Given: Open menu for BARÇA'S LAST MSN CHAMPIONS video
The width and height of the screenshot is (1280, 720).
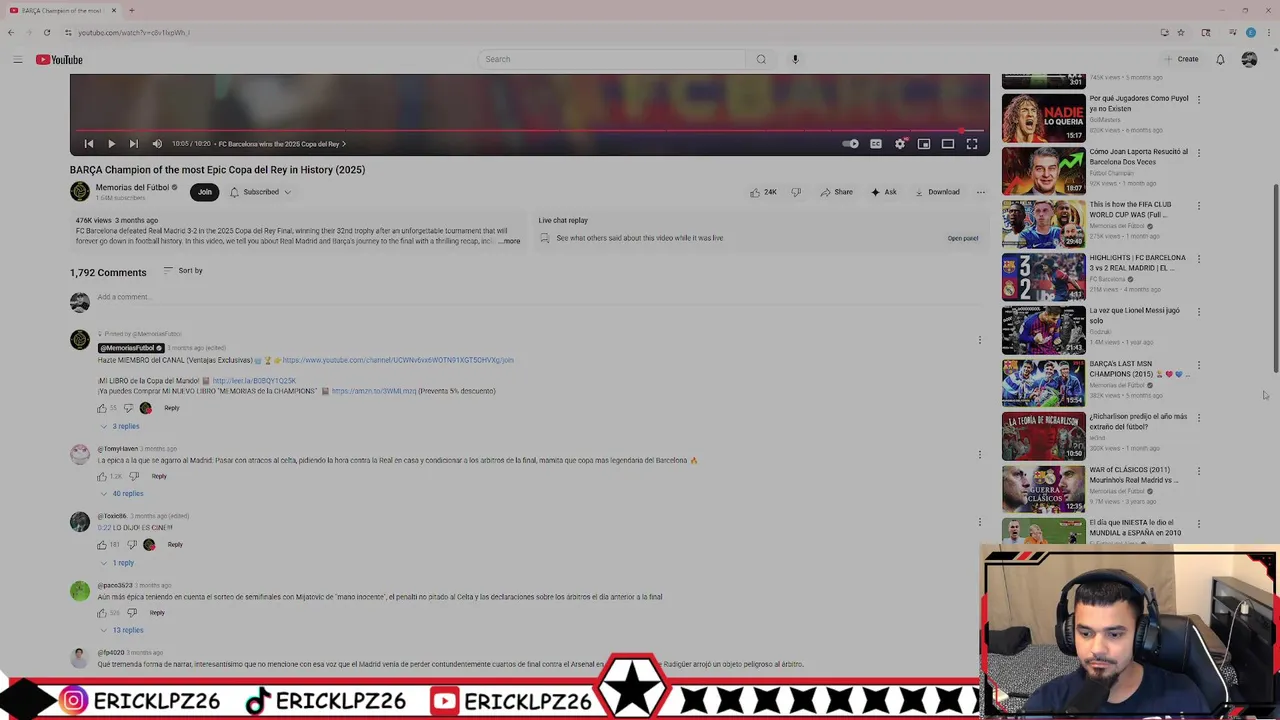Looking at the screenshot, I should [1199, 365].
